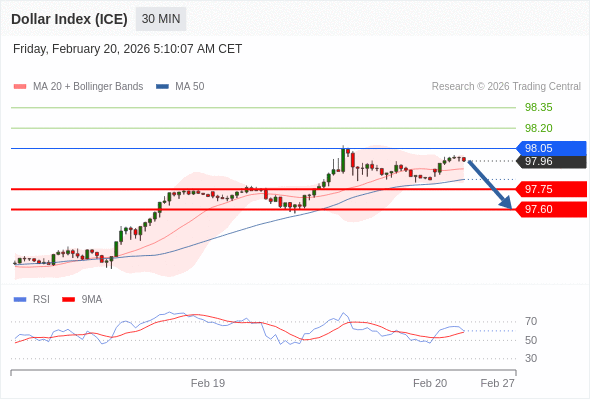The width and height of the screenshot is (590, 400).
Task: Click the 9MA legend red swatch
Action: point(68,300)
